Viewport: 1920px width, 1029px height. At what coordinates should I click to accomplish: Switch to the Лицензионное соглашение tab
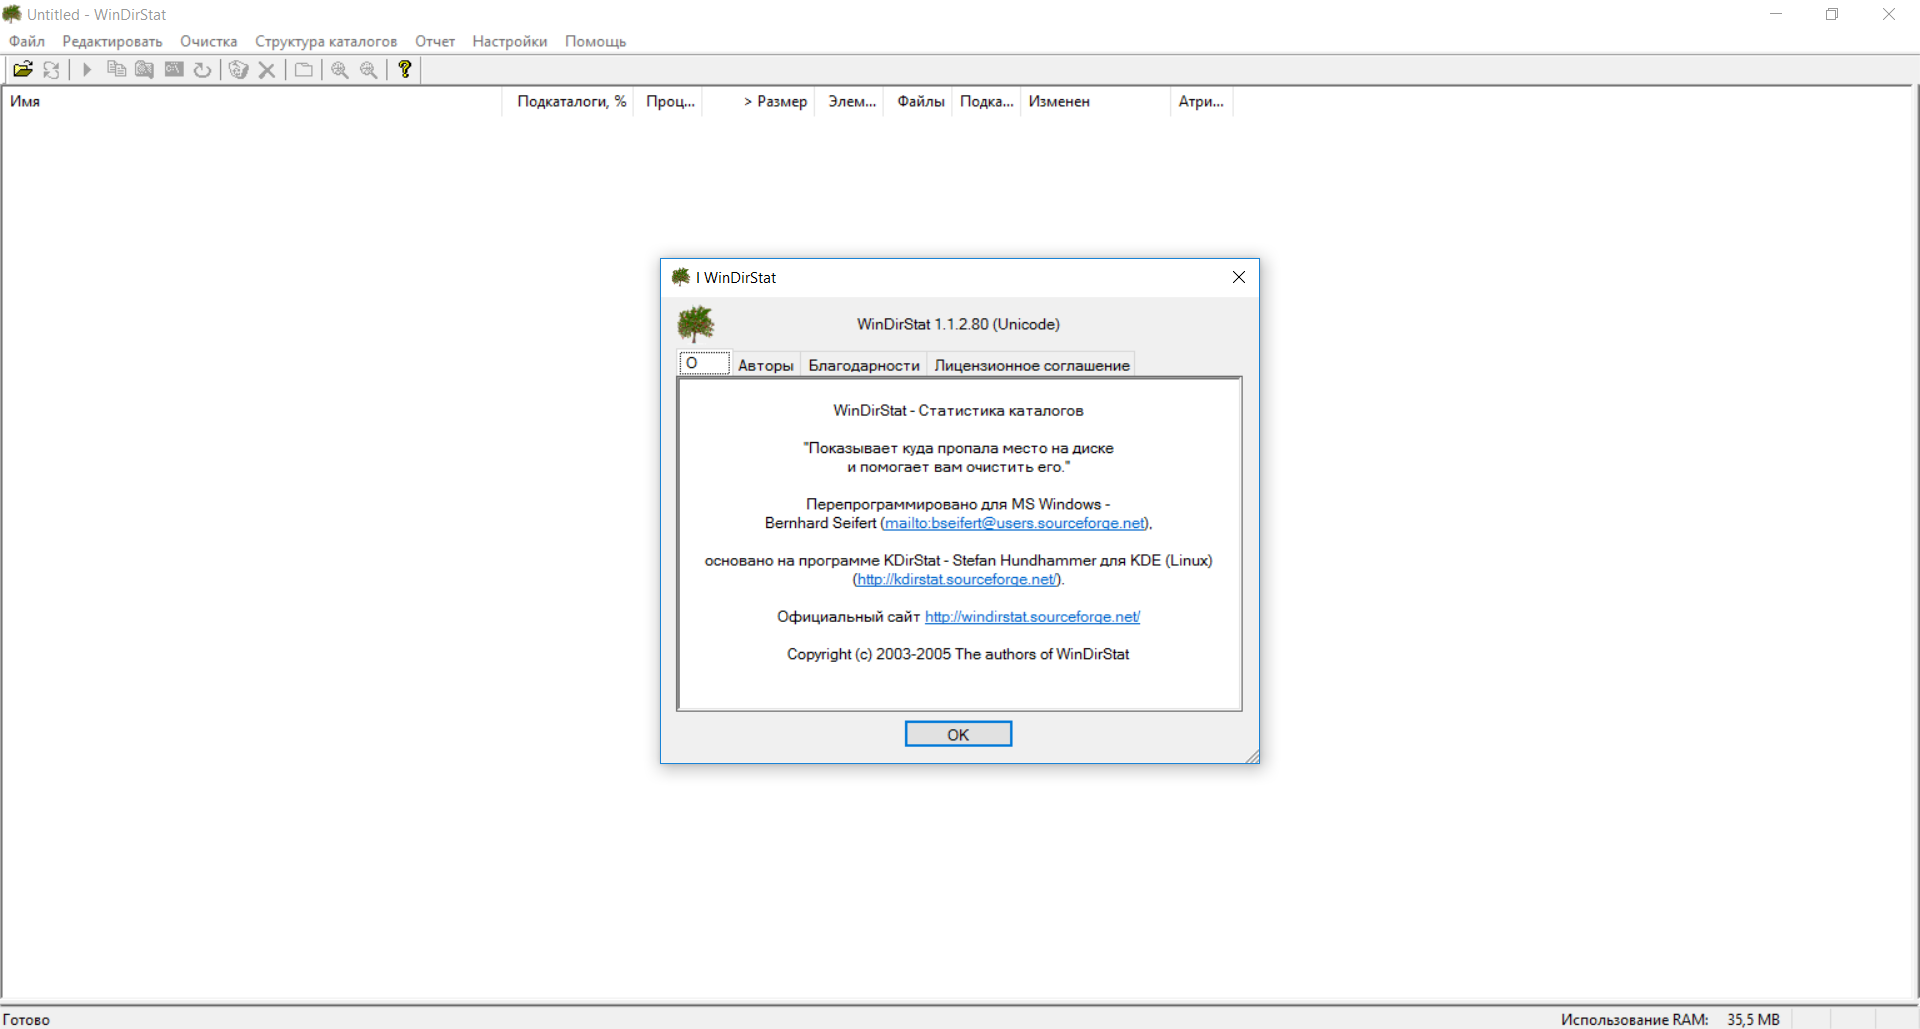[x=1032, y=365]
